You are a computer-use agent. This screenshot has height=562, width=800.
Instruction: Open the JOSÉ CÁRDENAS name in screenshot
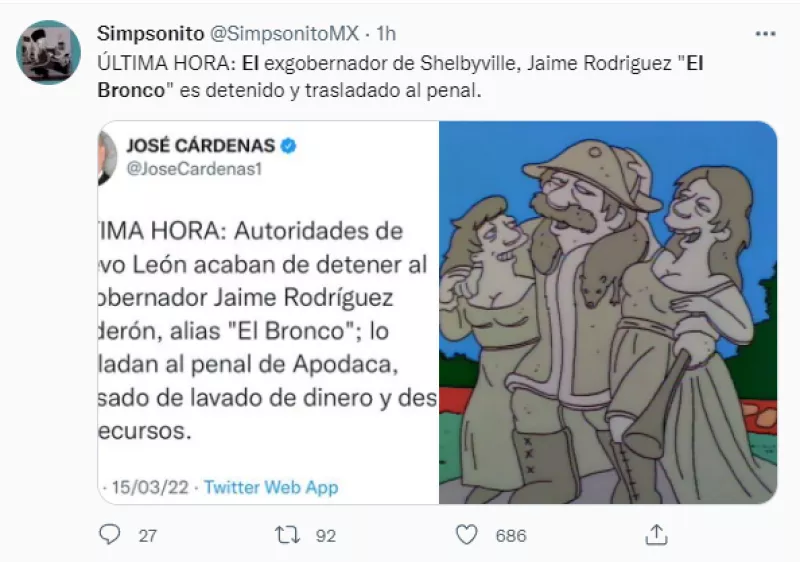(201, 146)
